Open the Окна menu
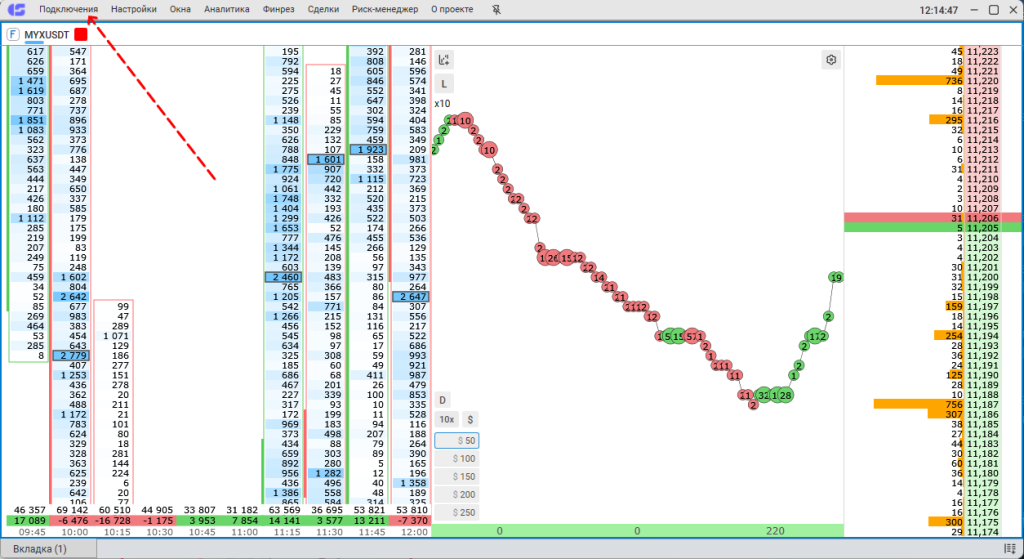The height and width of the screenshot is (559, 1024). (180, 10)
